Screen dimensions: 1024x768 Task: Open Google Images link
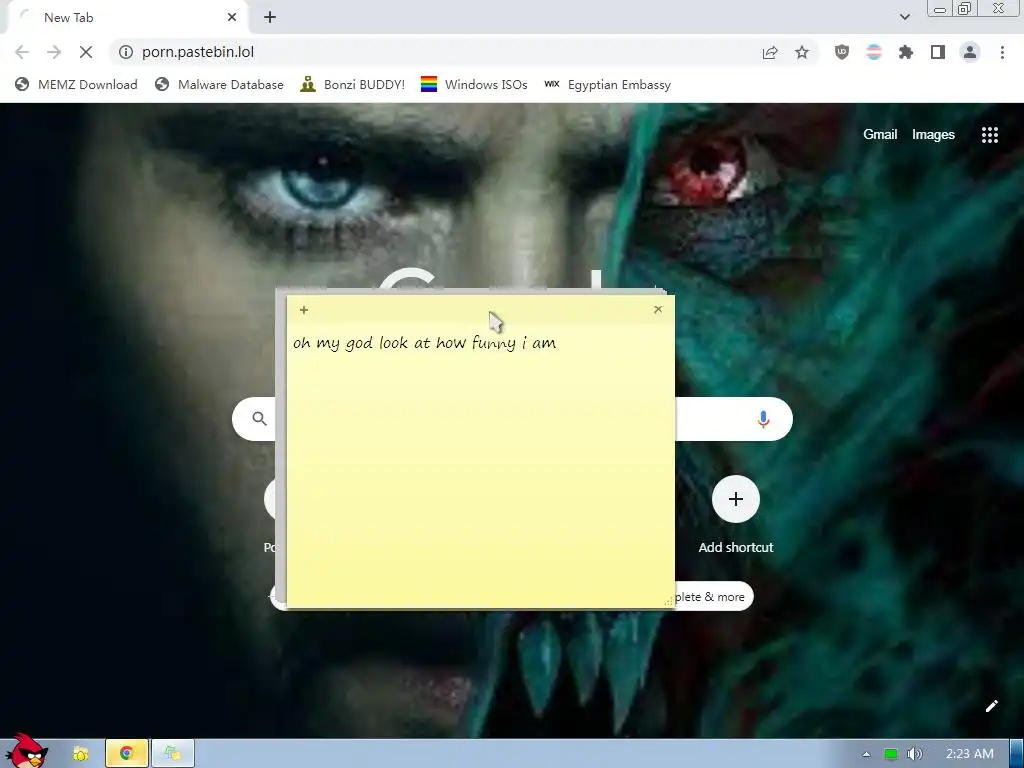coord(933,135)
